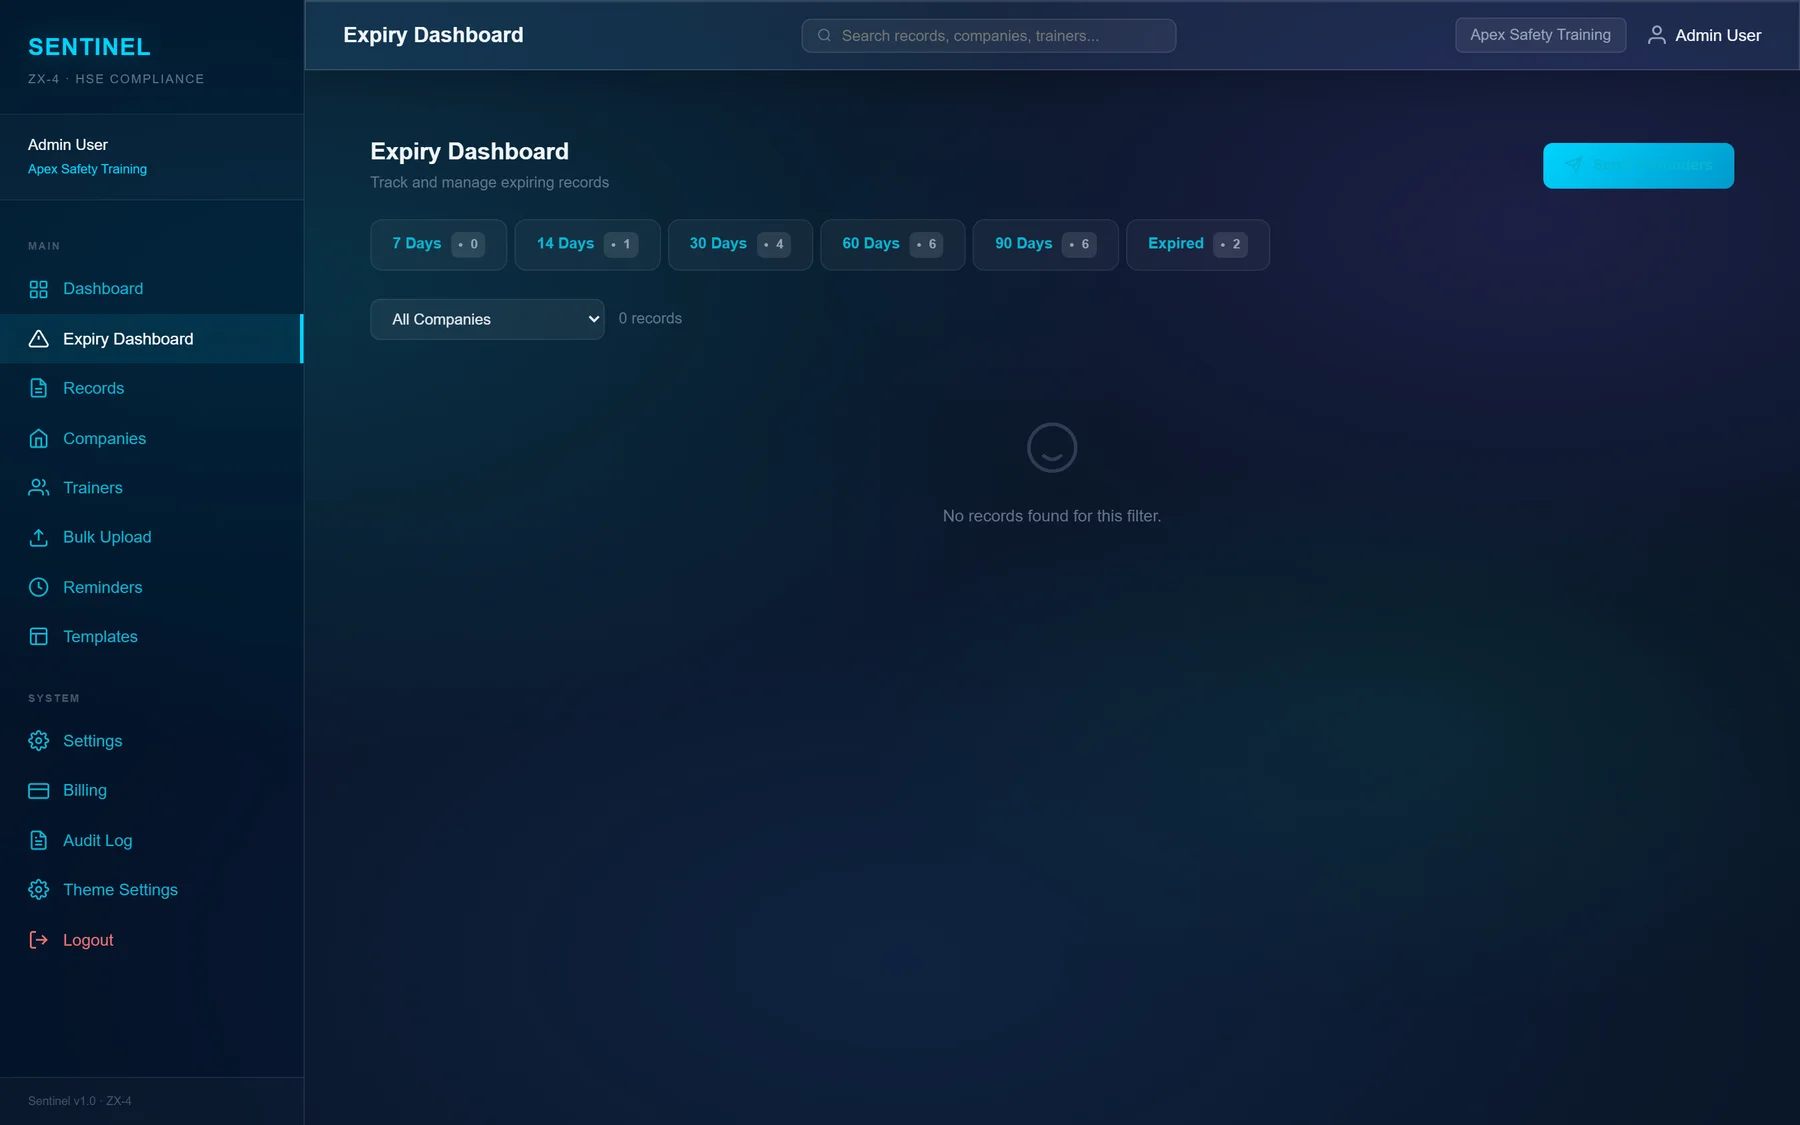Click the Records document icon
Viewport: 1800px width, 1125px height.
click(x=38, y=388)
